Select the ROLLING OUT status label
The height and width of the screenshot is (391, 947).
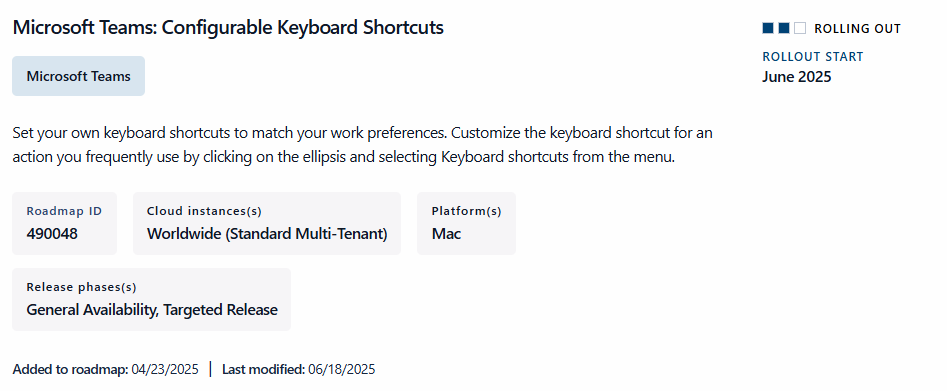(857, 28)
